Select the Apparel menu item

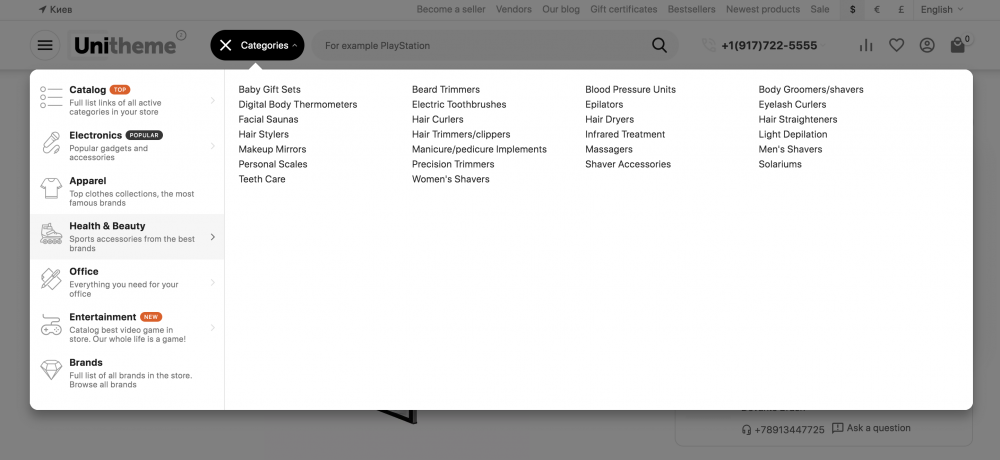(x=88, y=181)
